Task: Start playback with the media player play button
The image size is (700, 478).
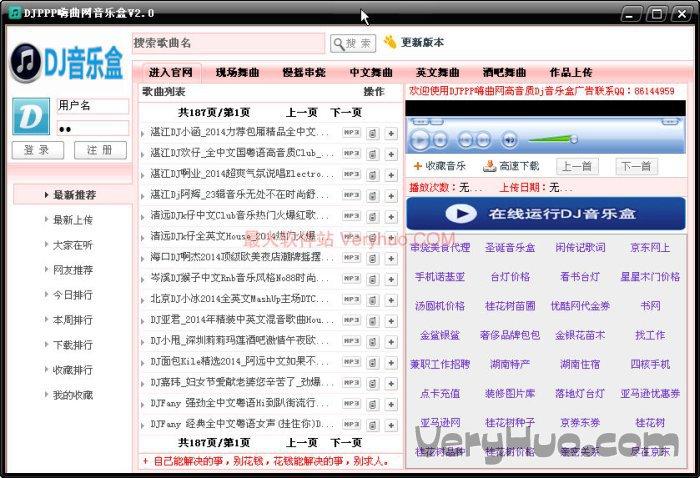Action: pos(420,140)
